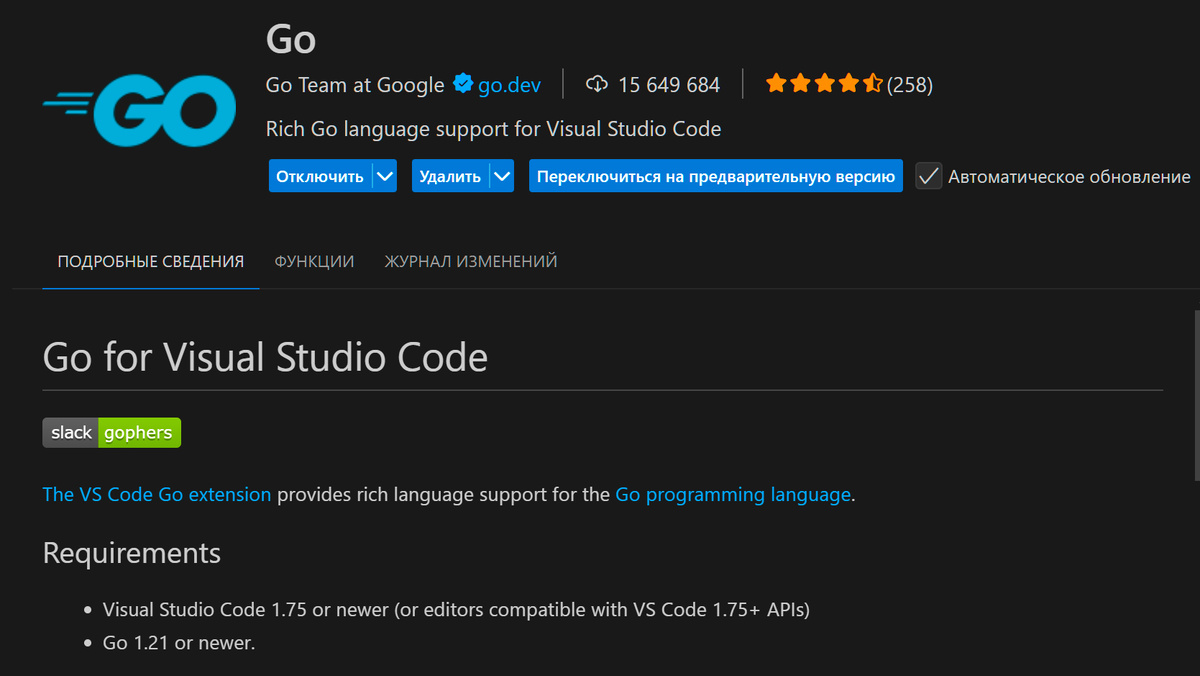Viewport: 1200px width, 676px height.
Task: Click the Go extension logo
Action: 139,112
